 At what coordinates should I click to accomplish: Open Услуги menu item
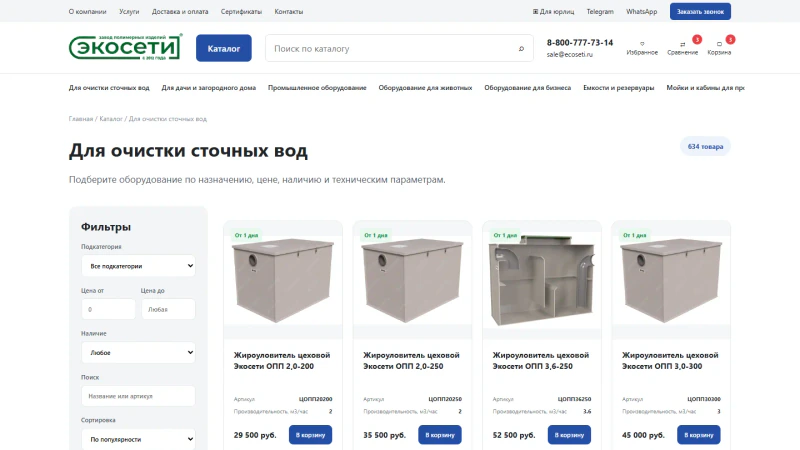[129, 11]
